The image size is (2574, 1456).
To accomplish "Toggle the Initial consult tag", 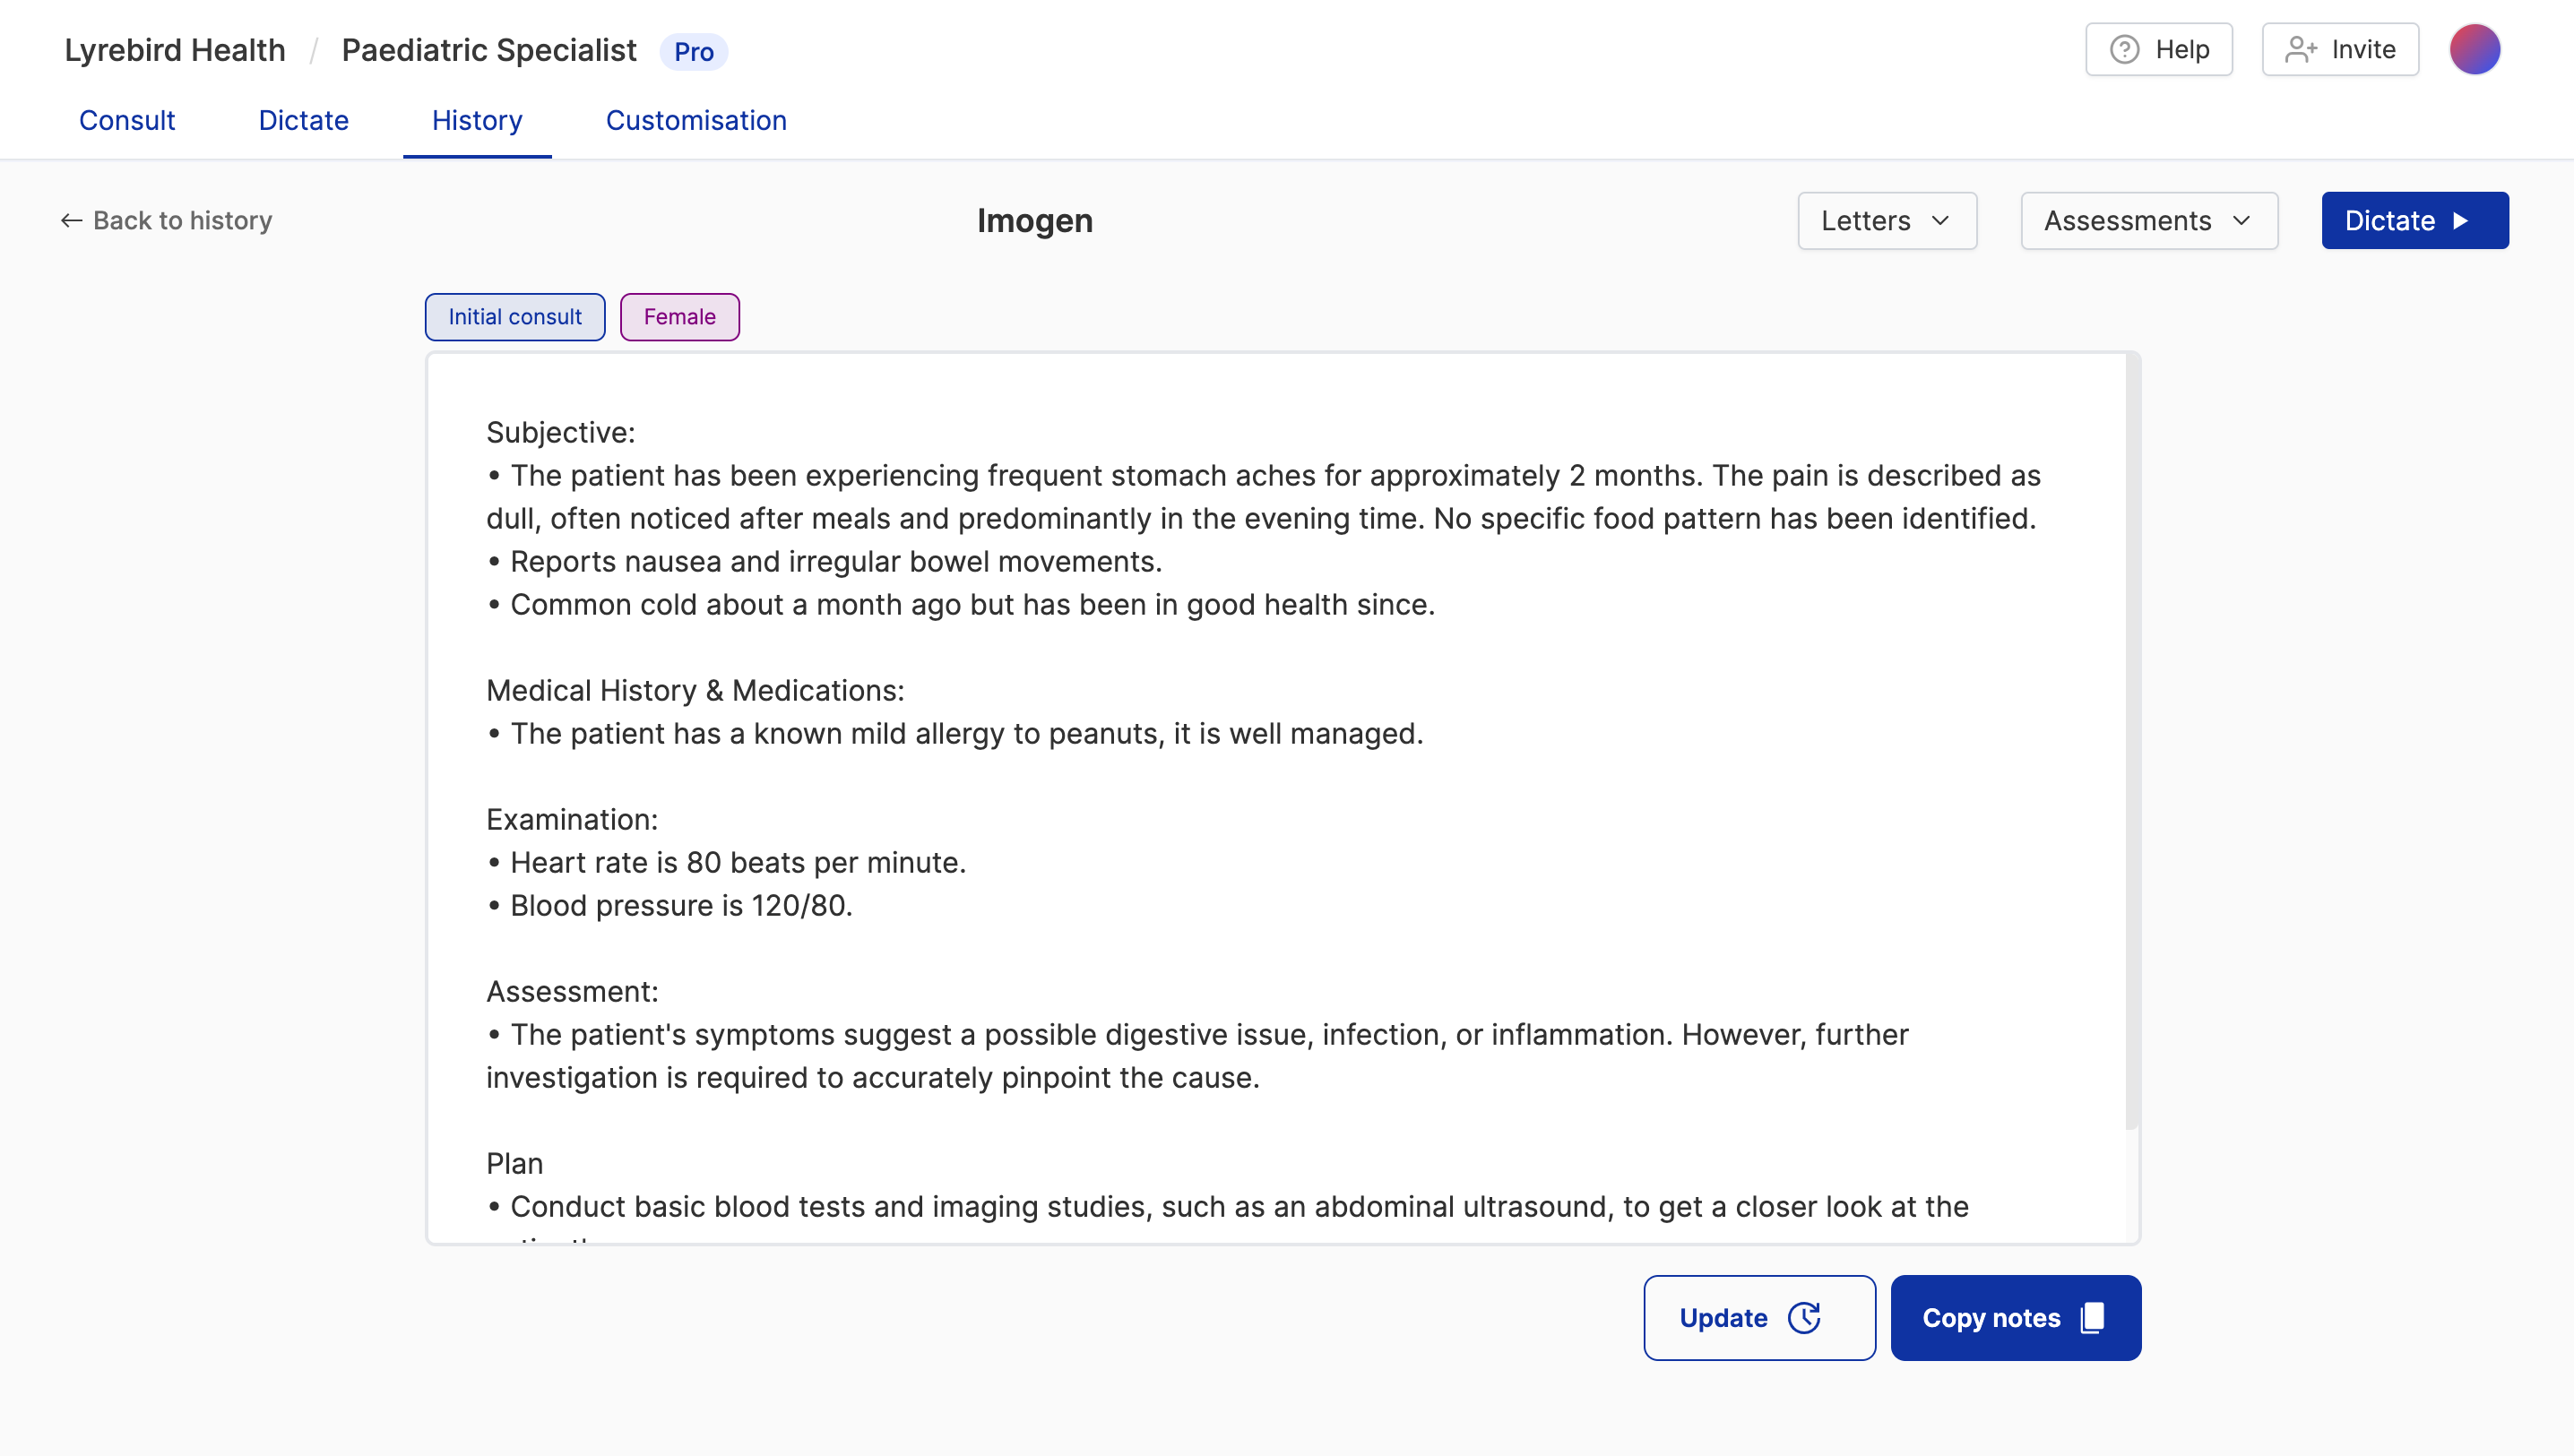I will (x=514, y=317).
